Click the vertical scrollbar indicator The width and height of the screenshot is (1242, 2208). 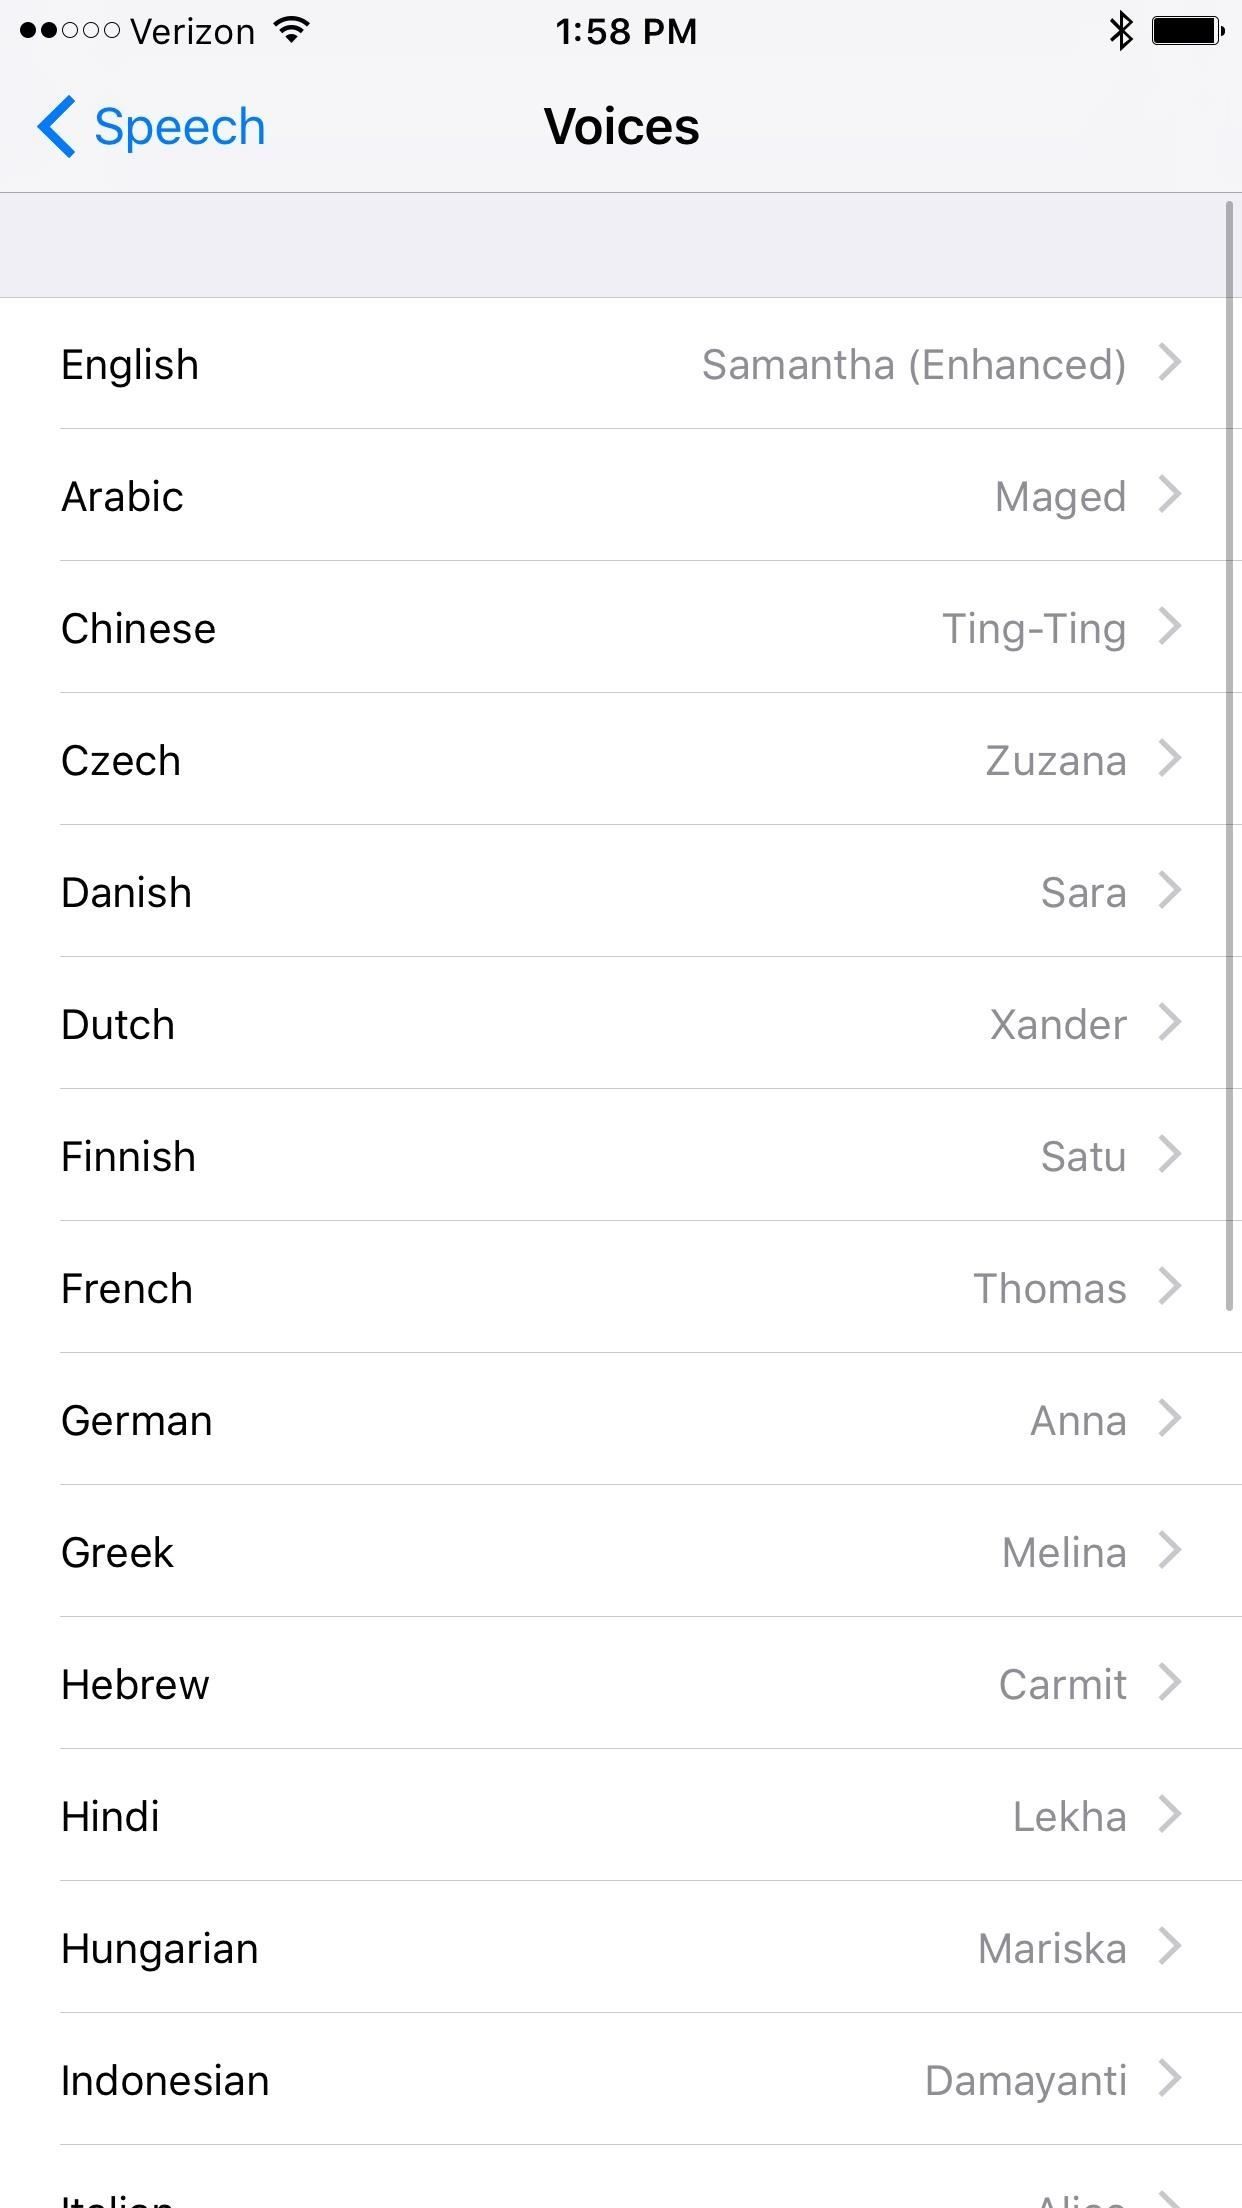(1229, 756)
